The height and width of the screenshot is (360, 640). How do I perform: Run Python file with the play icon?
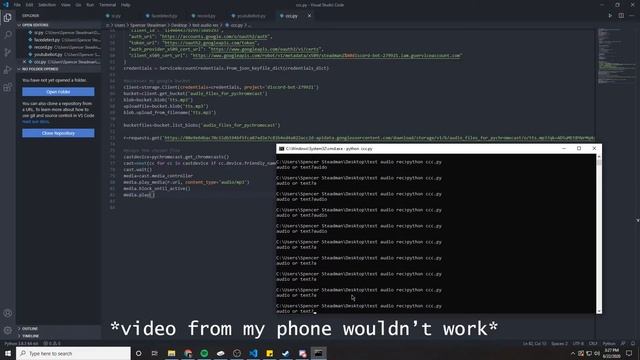610,16
